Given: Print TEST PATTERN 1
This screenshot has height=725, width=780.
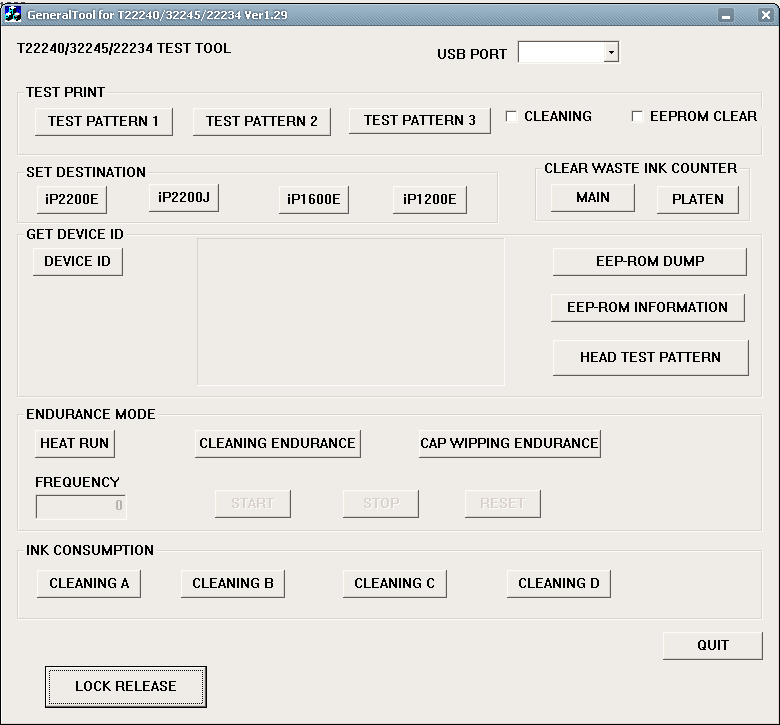Looking at the screenshot, I should pos(103,121).
